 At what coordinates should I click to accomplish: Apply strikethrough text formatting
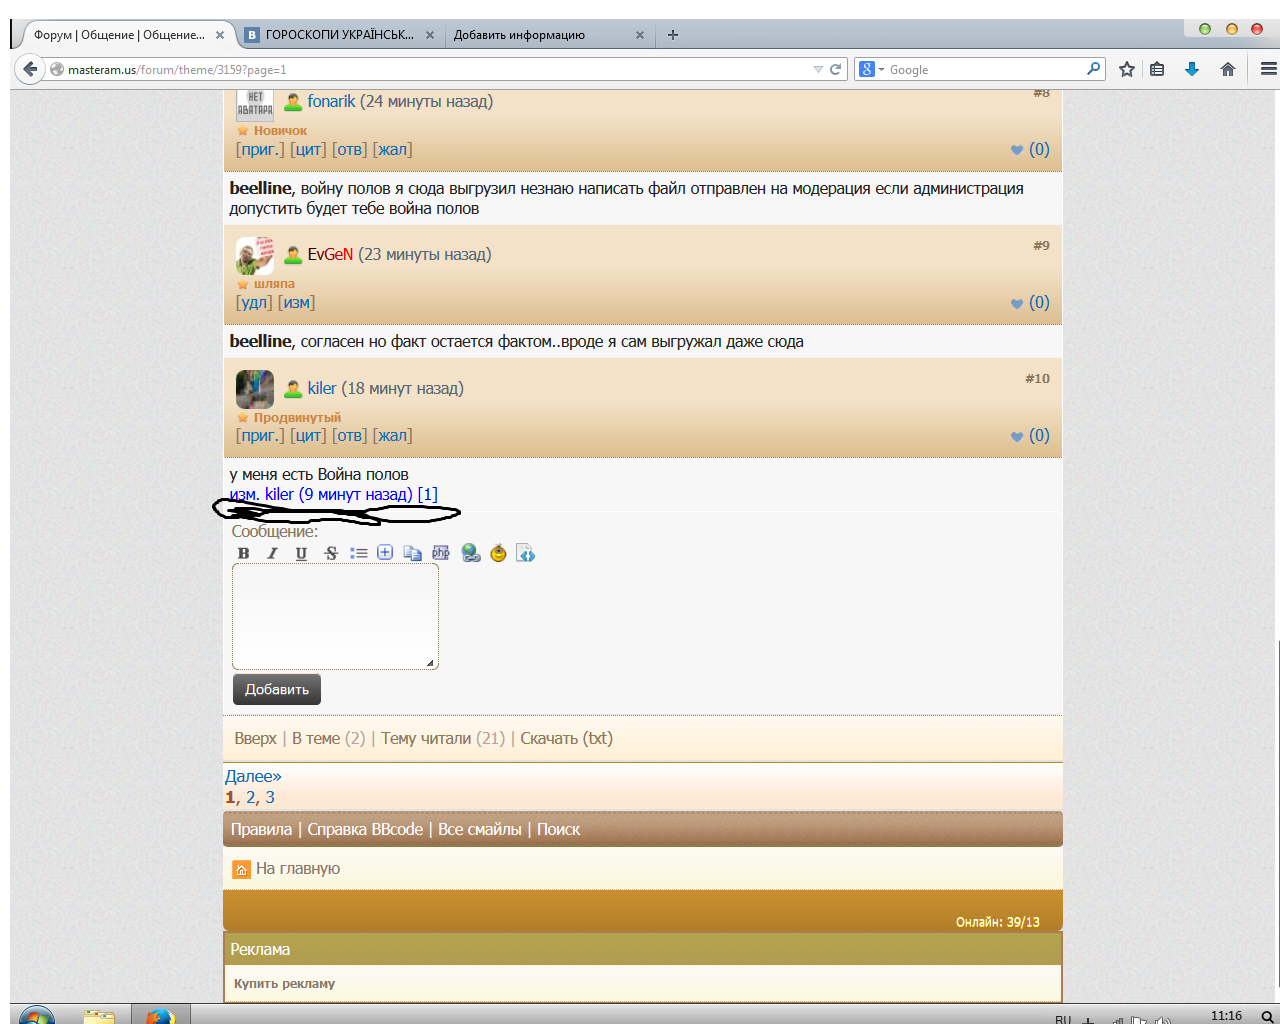click(x=331, y=553)
